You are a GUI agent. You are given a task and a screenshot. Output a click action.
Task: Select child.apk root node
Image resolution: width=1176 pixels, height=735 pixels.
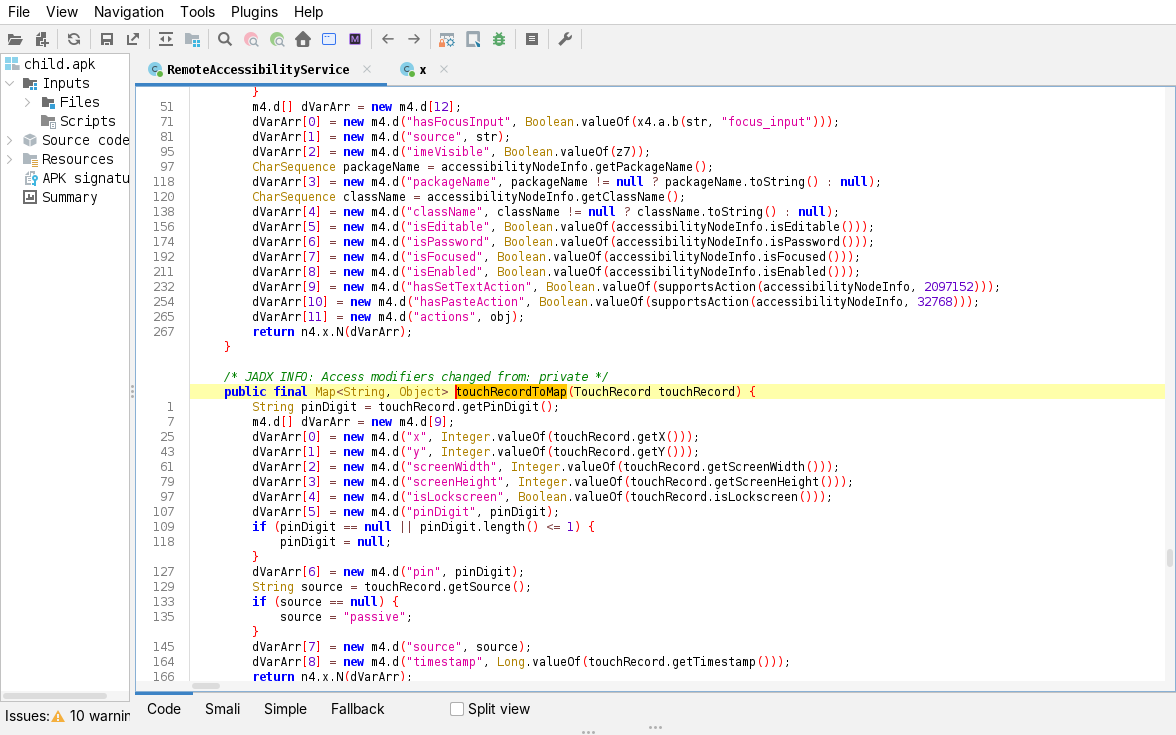(59, 64)
